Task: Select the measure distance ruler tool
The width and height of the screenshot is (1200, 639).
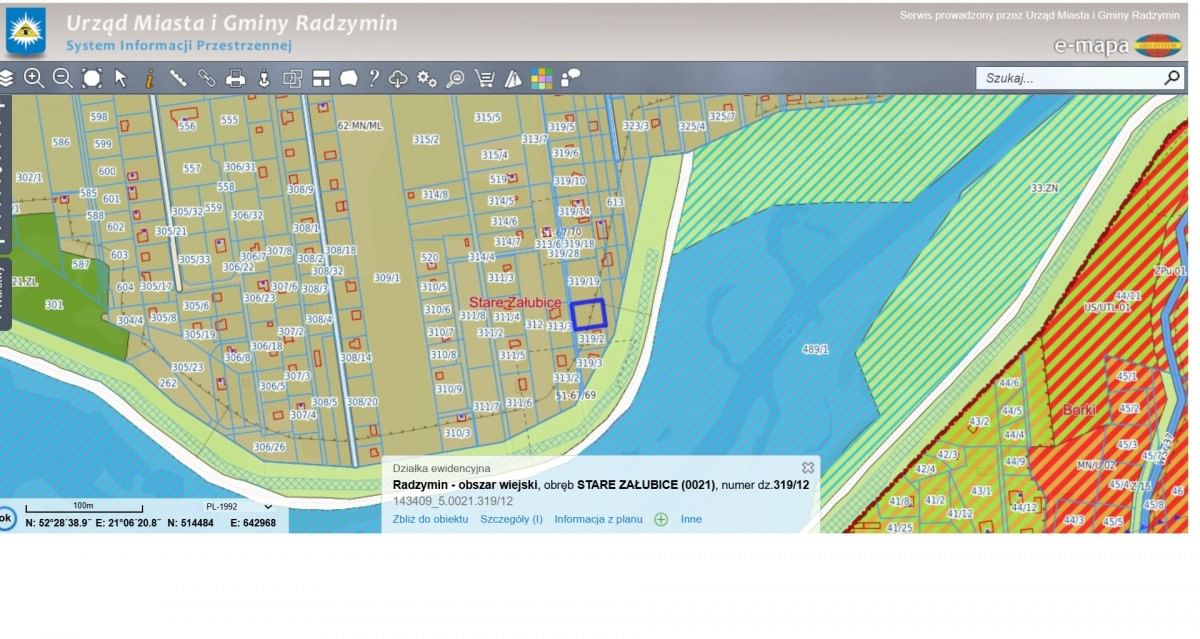Action: coord(178,78)
